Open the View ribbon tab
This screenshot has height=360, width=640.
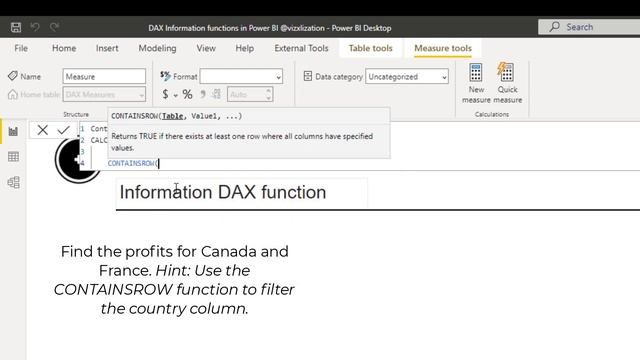point(206,48)
